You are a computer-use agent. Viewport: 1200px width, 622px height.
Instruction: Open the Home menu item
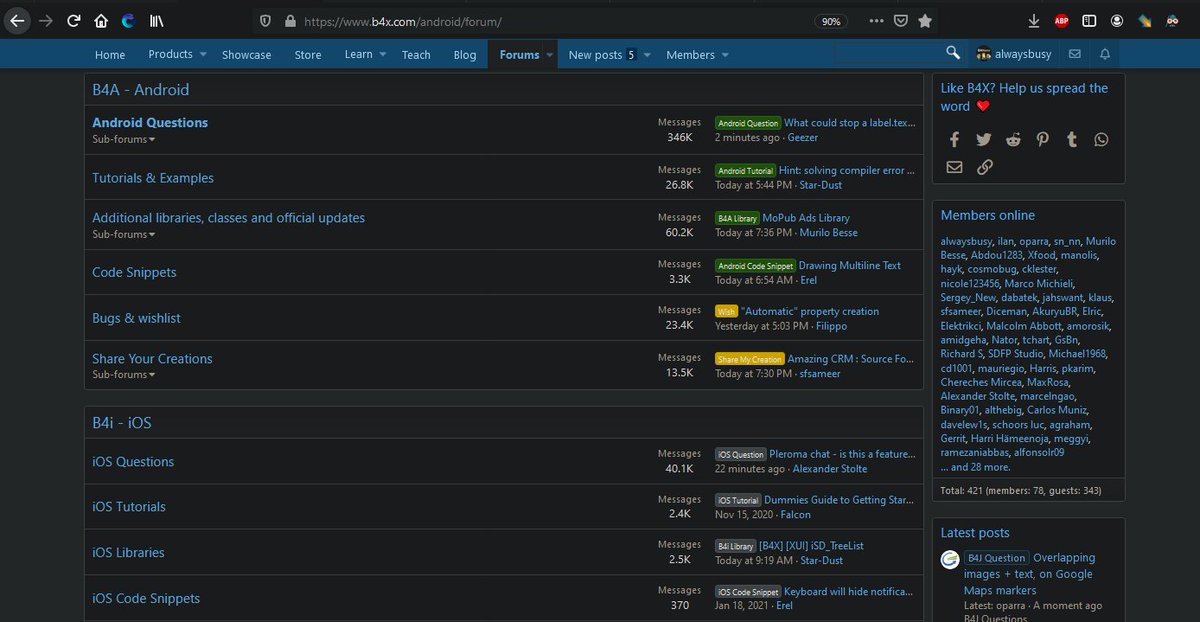110,55
